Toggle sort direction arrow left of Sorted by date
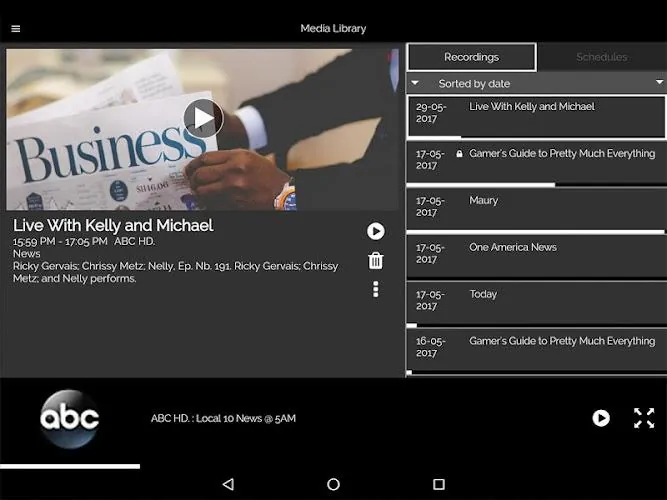 (x=415, y=83)
